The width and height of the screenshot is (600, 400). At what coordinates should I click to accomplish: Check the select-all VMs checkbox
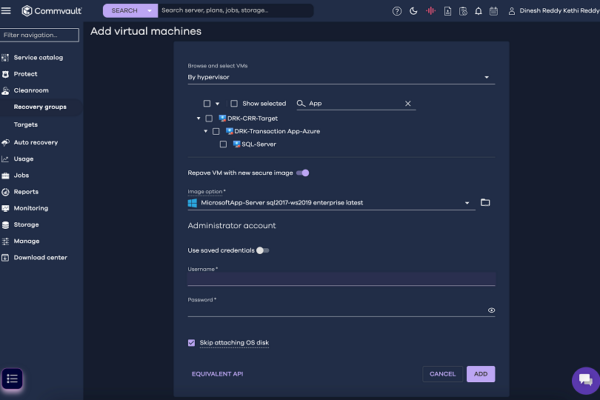[x=207, y=103]
